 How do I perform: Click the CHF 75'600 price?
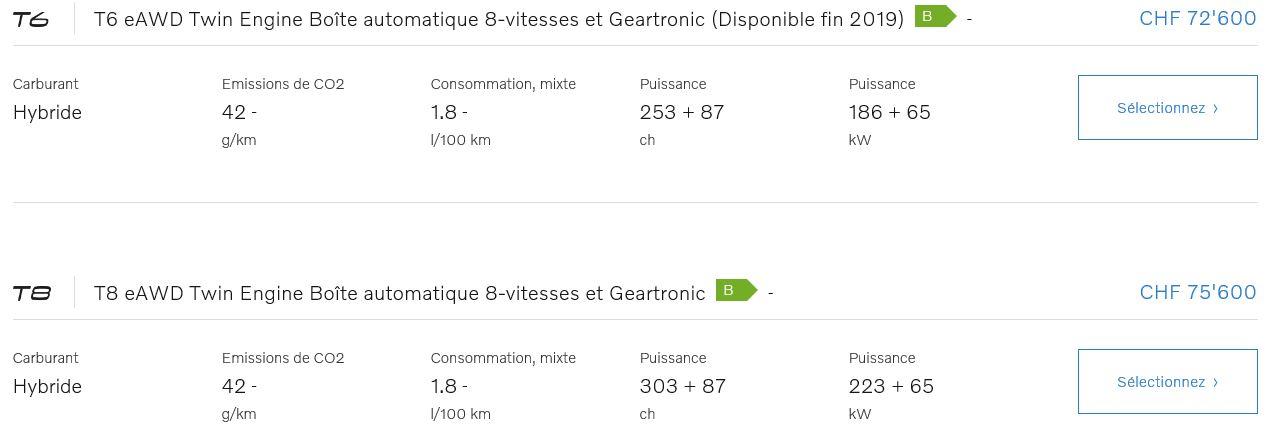pyautogui.click(x=1197, y=292)
